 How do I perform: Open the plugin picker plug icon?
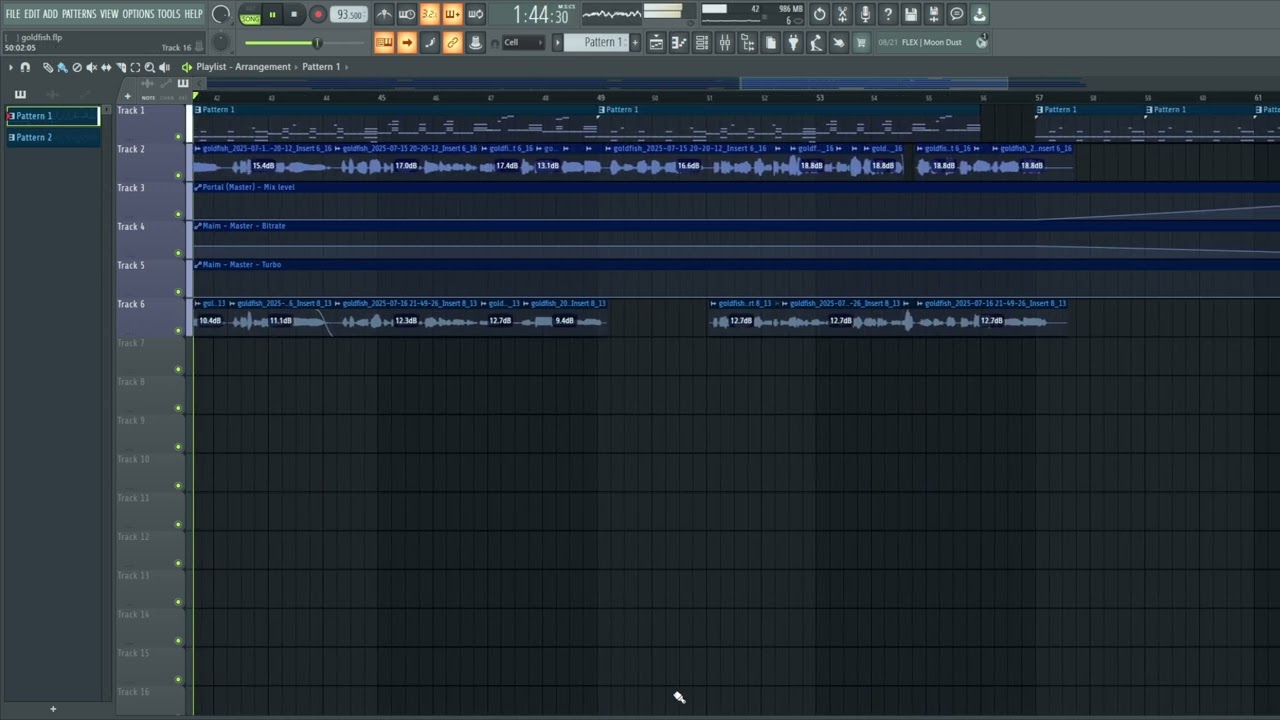pyautogui.click(x=794, y=42)
